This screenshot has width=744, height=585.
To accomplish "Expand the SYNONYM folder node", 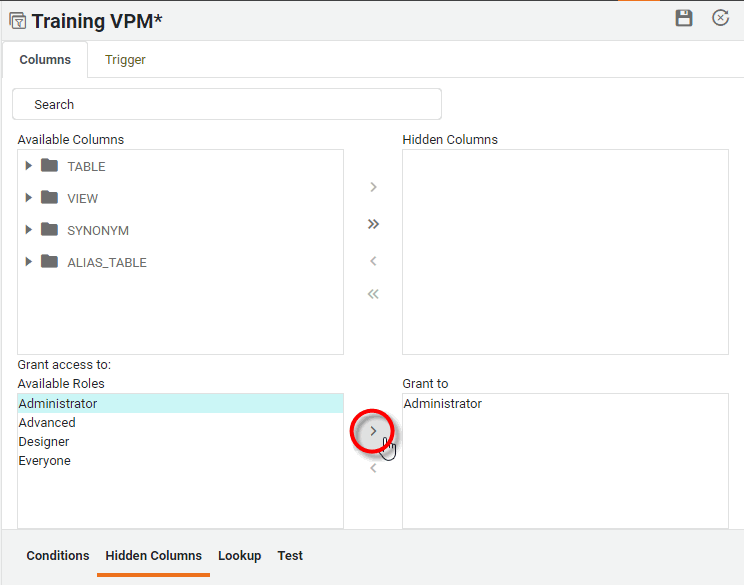I will [x=29, y=230].
